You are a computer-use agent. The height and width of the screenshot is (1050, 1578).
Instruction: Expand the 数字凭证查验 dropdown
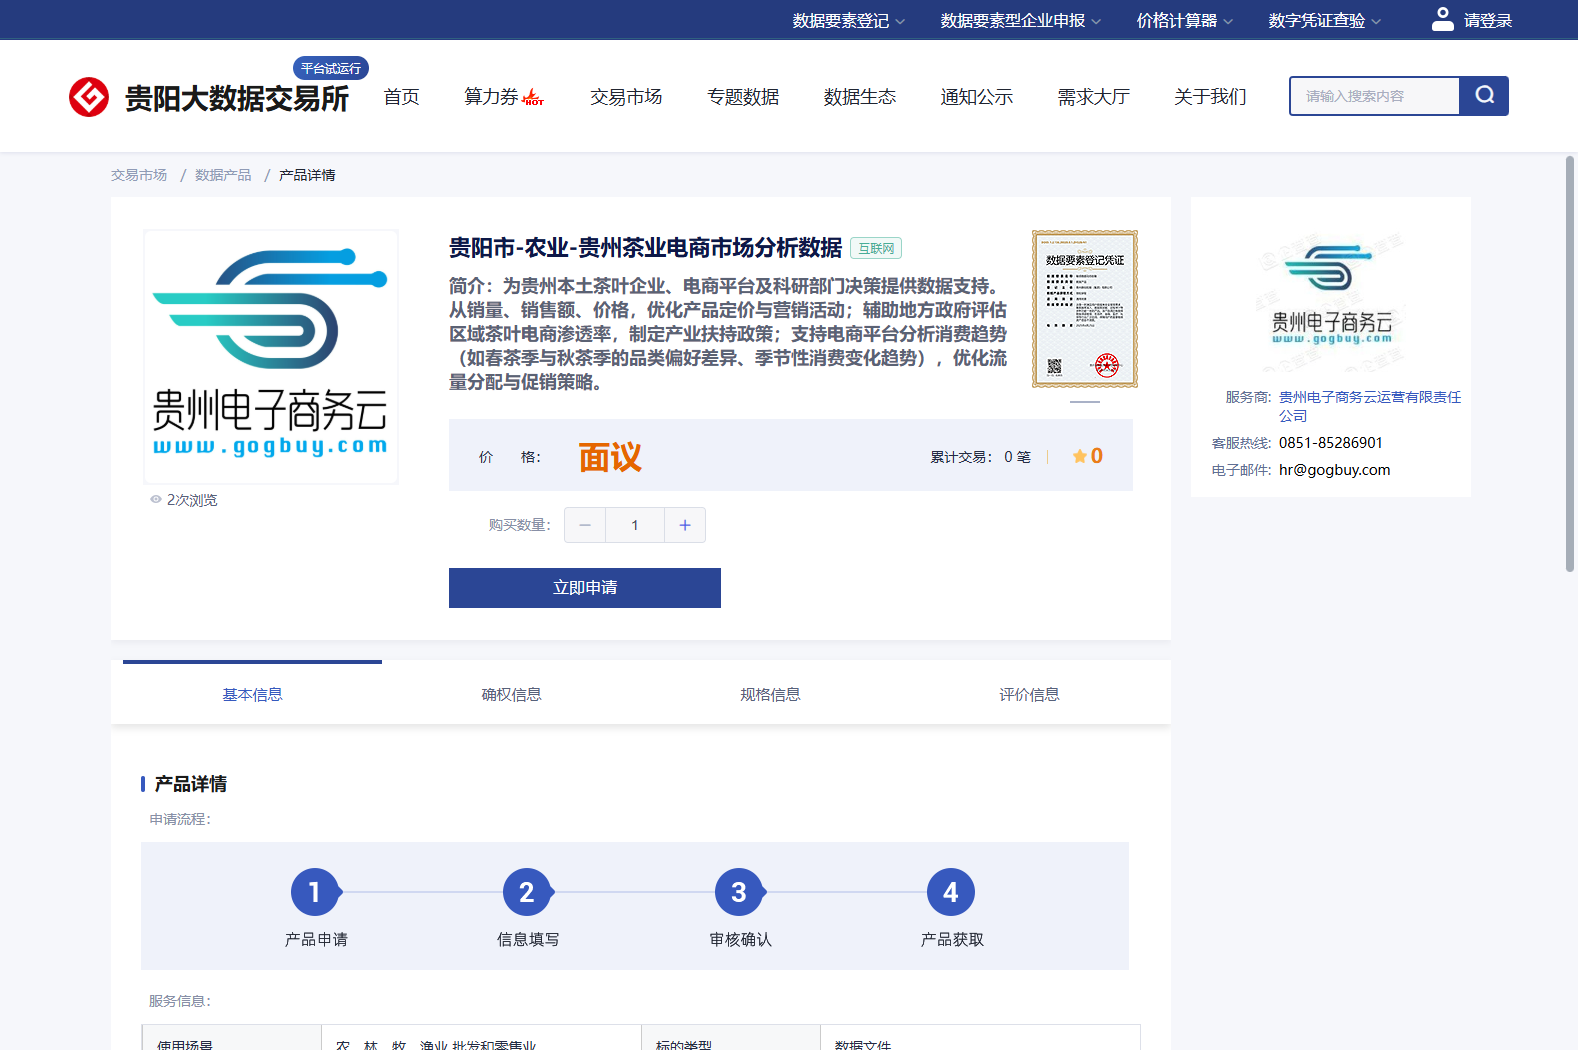[1324, 21]
